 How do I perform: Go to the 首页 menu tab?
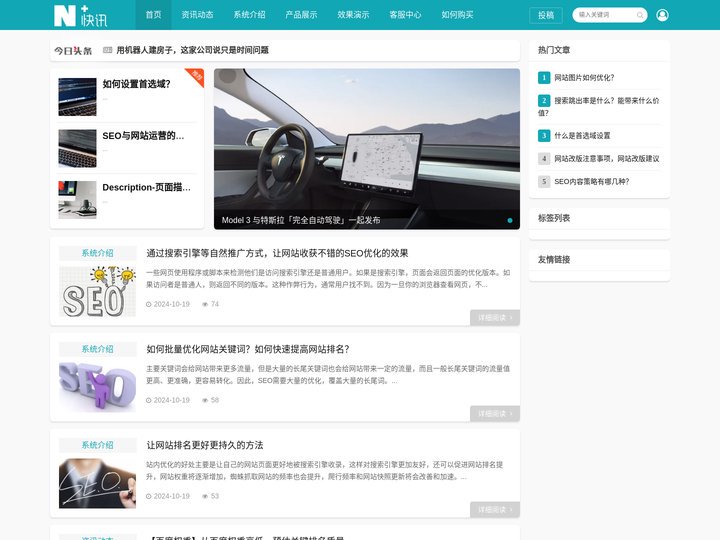pyautogui.click(x=153, y=15)
